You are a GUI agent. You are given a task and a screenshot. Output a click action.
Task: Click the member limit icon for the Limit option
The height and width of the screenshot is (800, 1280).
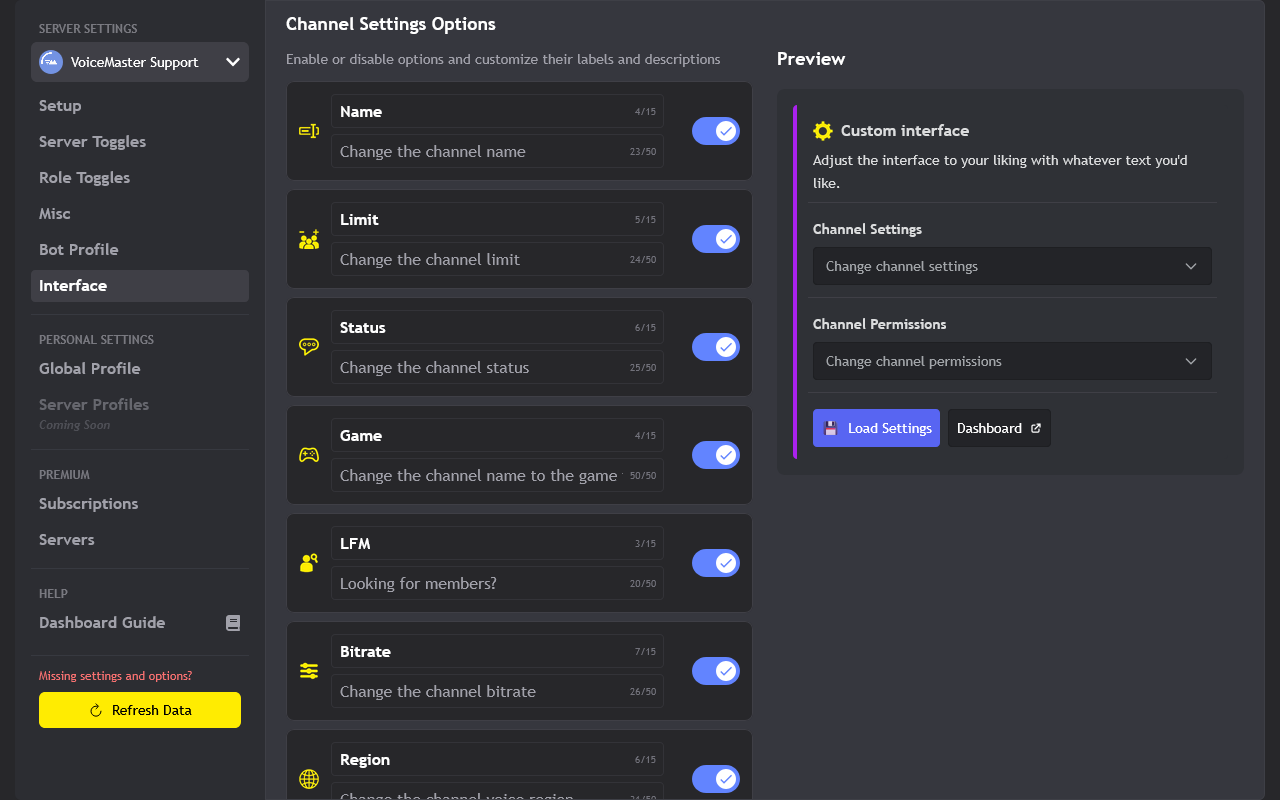(x=309, y=239)
